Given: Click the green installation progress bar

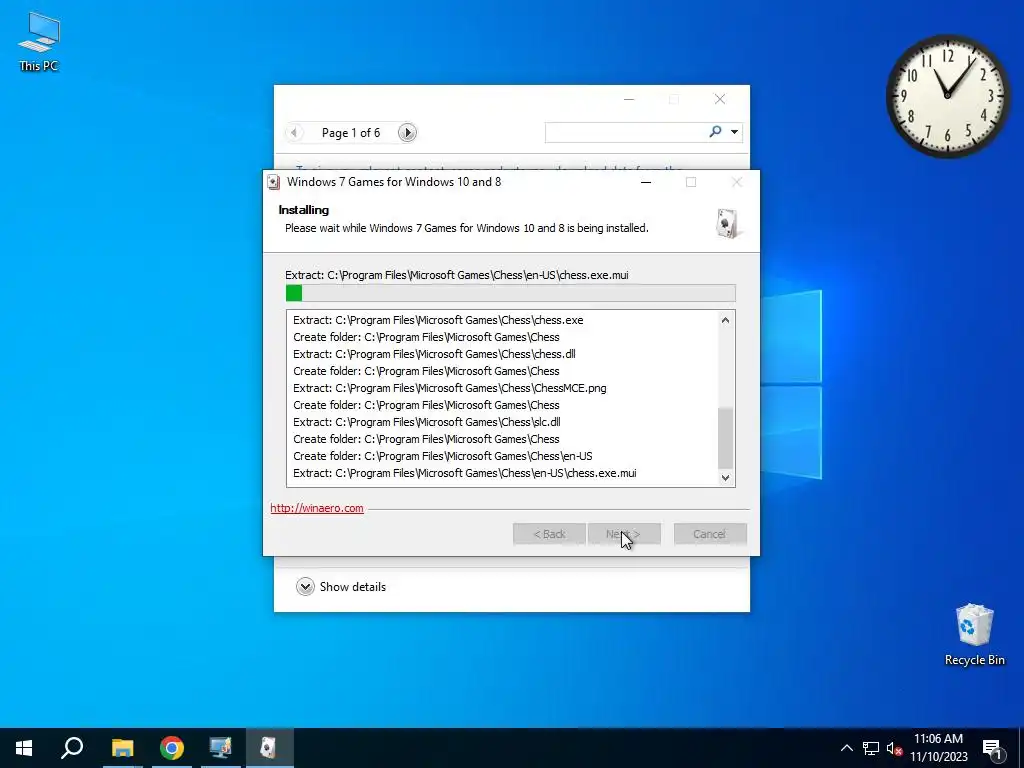Looking at the screenshot, I should (x=510, y=293).
